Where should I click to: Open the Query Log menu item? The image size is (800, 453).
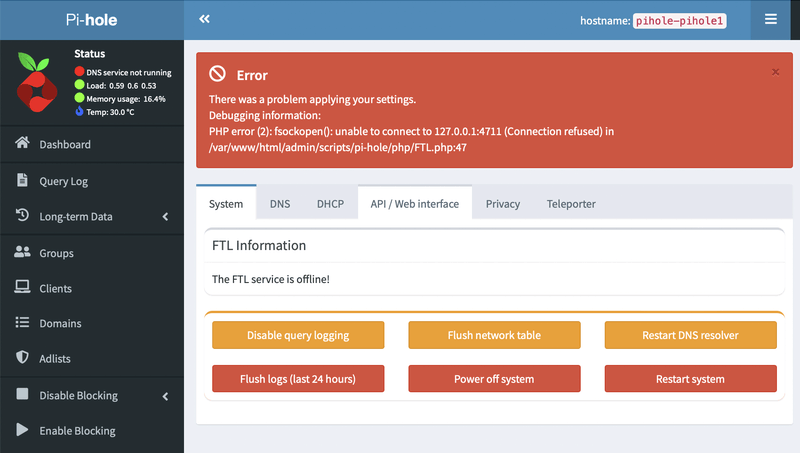(92, 181)
